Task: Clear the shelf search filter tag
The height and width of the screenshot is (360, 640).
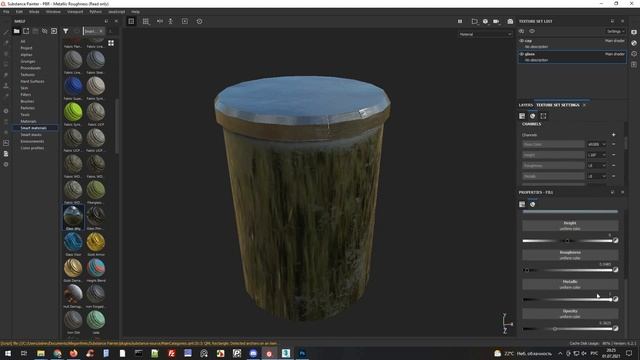Action: coord(101,31)
